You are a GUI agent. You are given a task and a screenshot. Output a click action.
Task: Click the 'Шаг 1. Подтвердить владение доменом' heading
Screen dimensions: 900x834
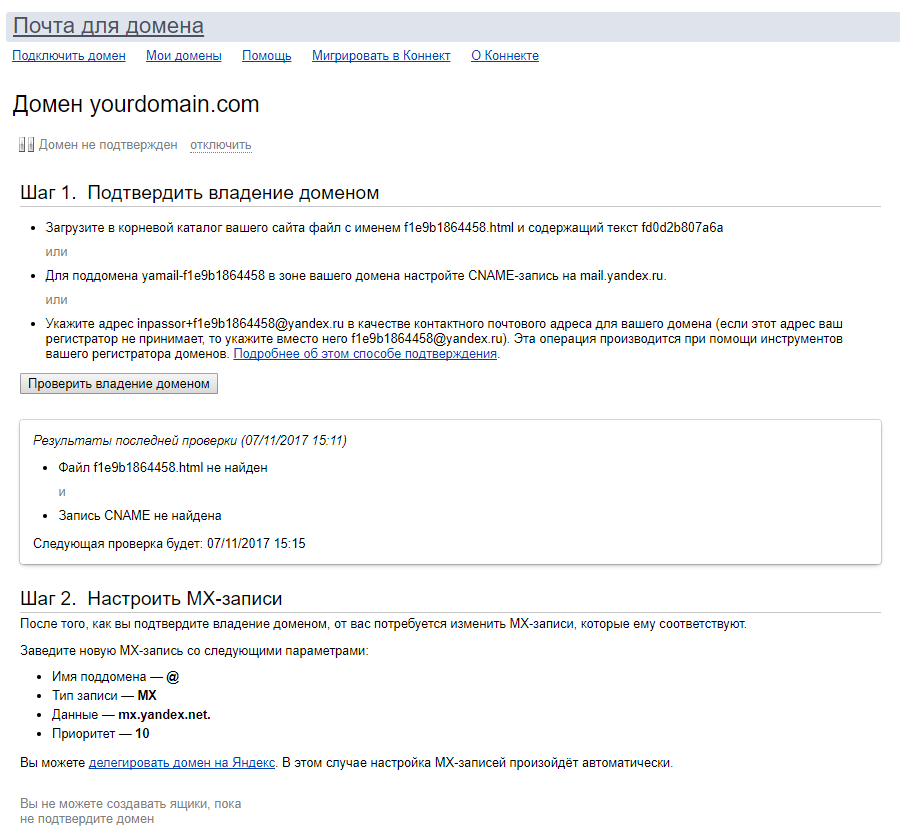199,193
